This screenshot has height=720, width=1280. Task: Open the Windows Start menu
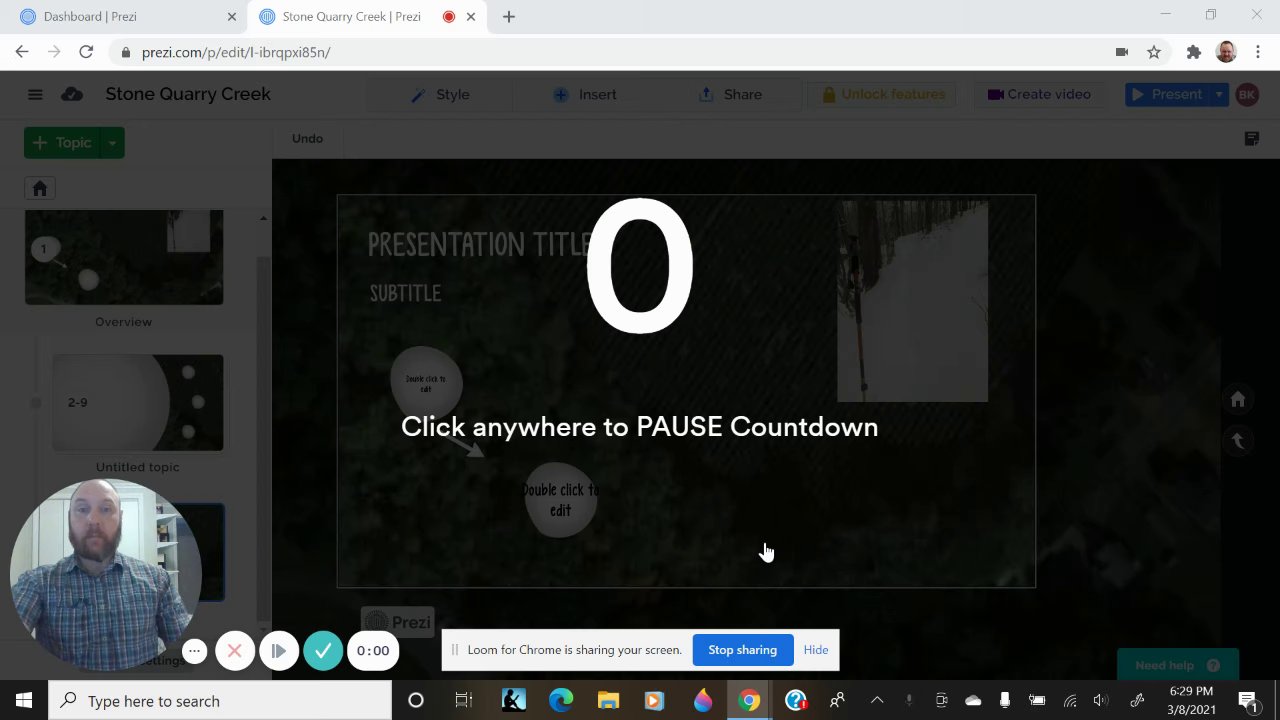(24, 701)
